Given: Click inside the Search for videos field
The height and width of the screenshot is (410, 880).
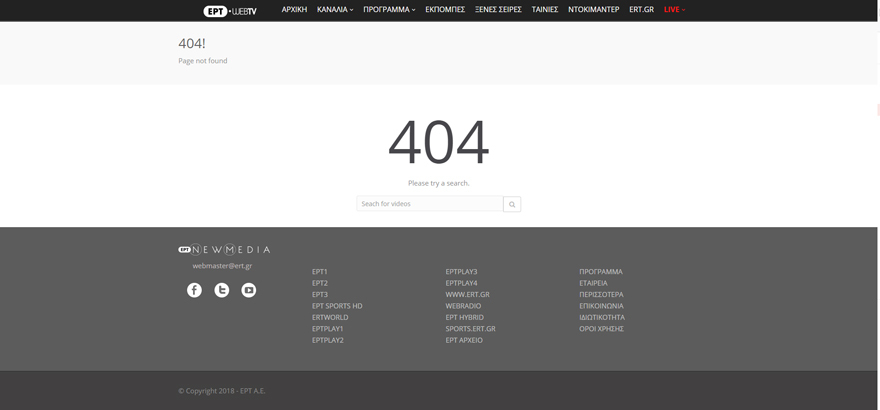Looking at the screenshot, I should click(429, 204).
